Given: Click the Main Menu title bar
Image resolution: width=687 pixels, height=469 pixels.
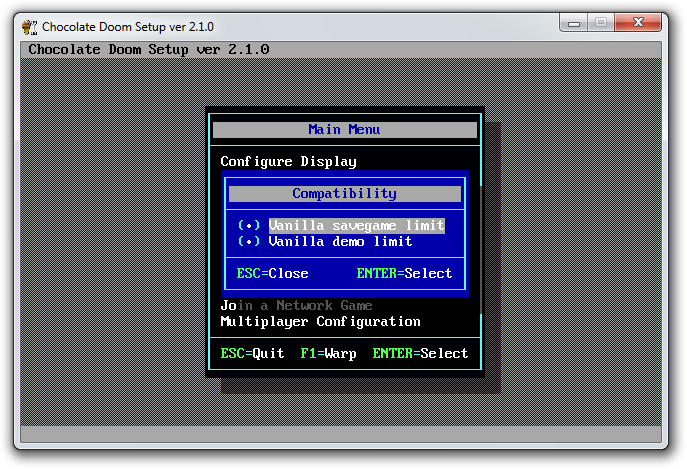Looking at the screenshot, I should pyautogui.click(x=344, y=129).
